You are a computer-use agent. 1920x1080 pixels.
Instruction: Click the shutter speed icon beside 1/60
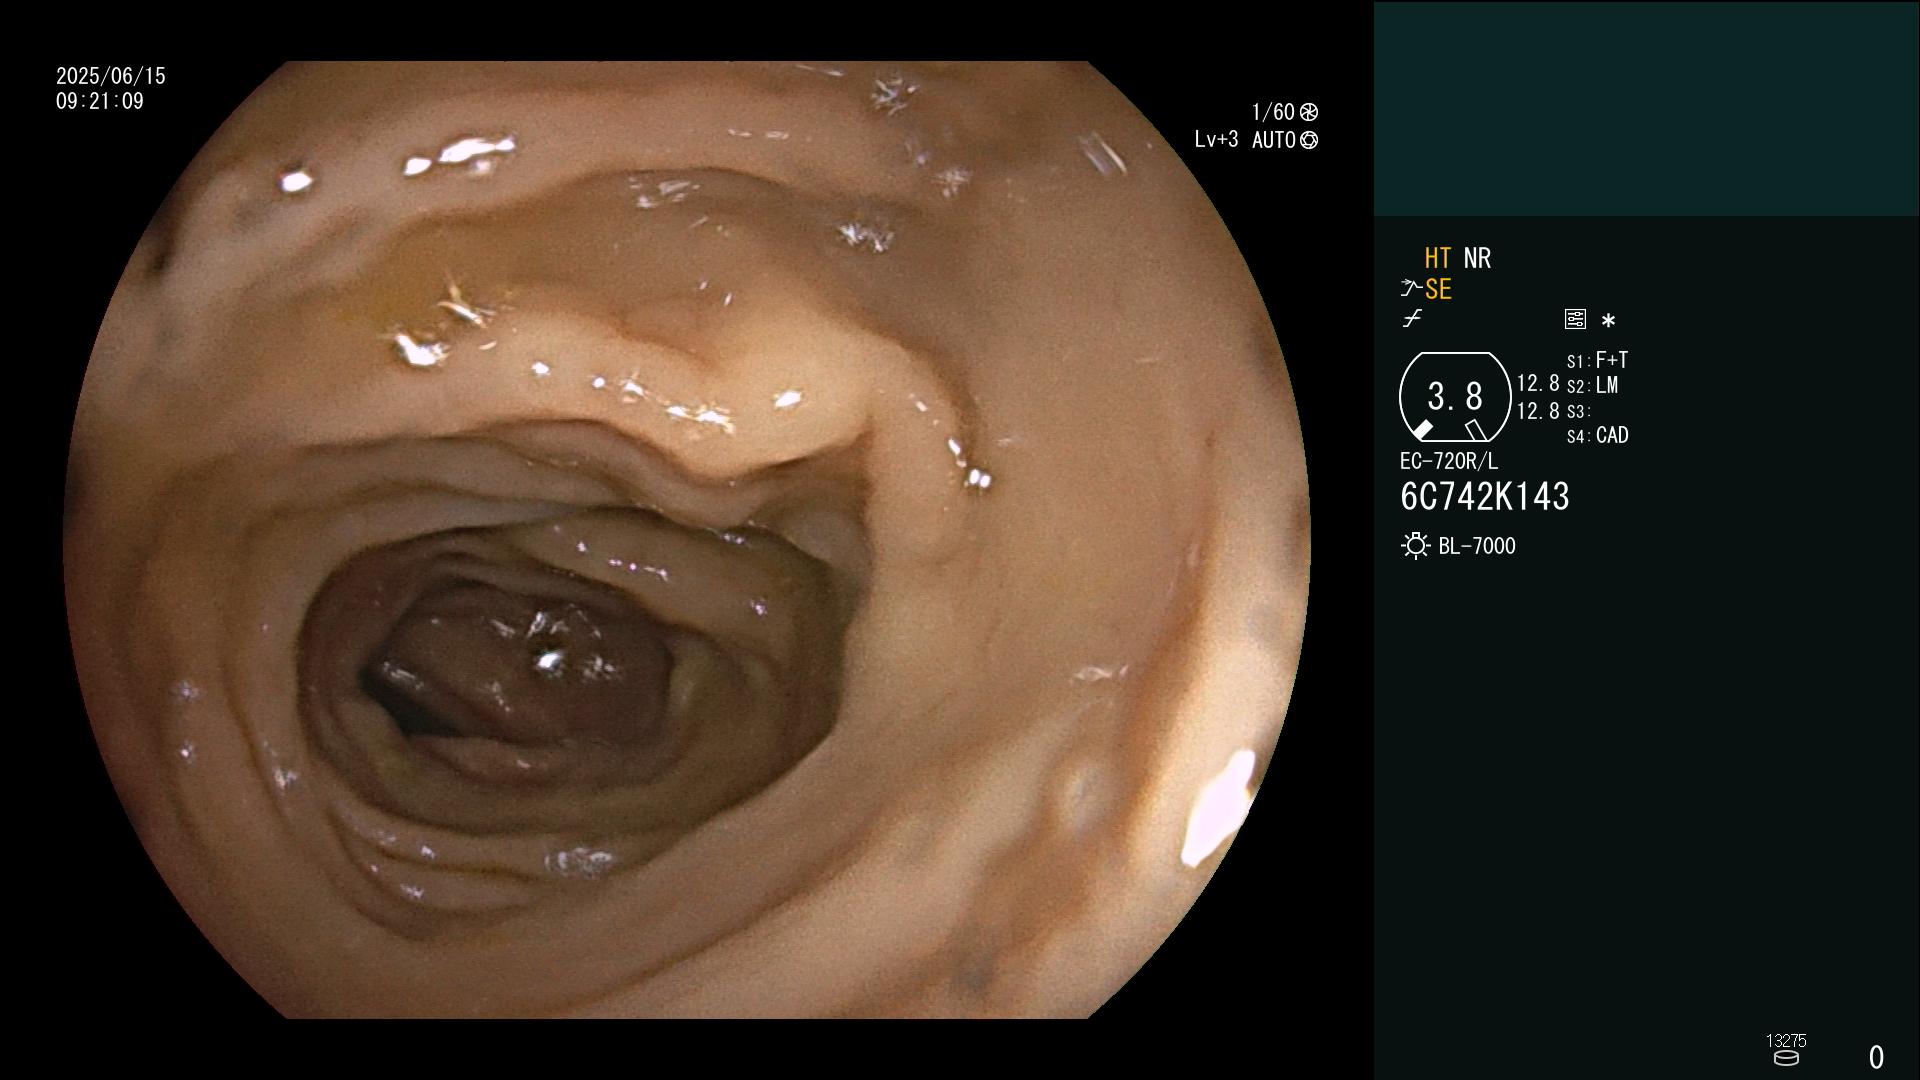point(1308,112)
